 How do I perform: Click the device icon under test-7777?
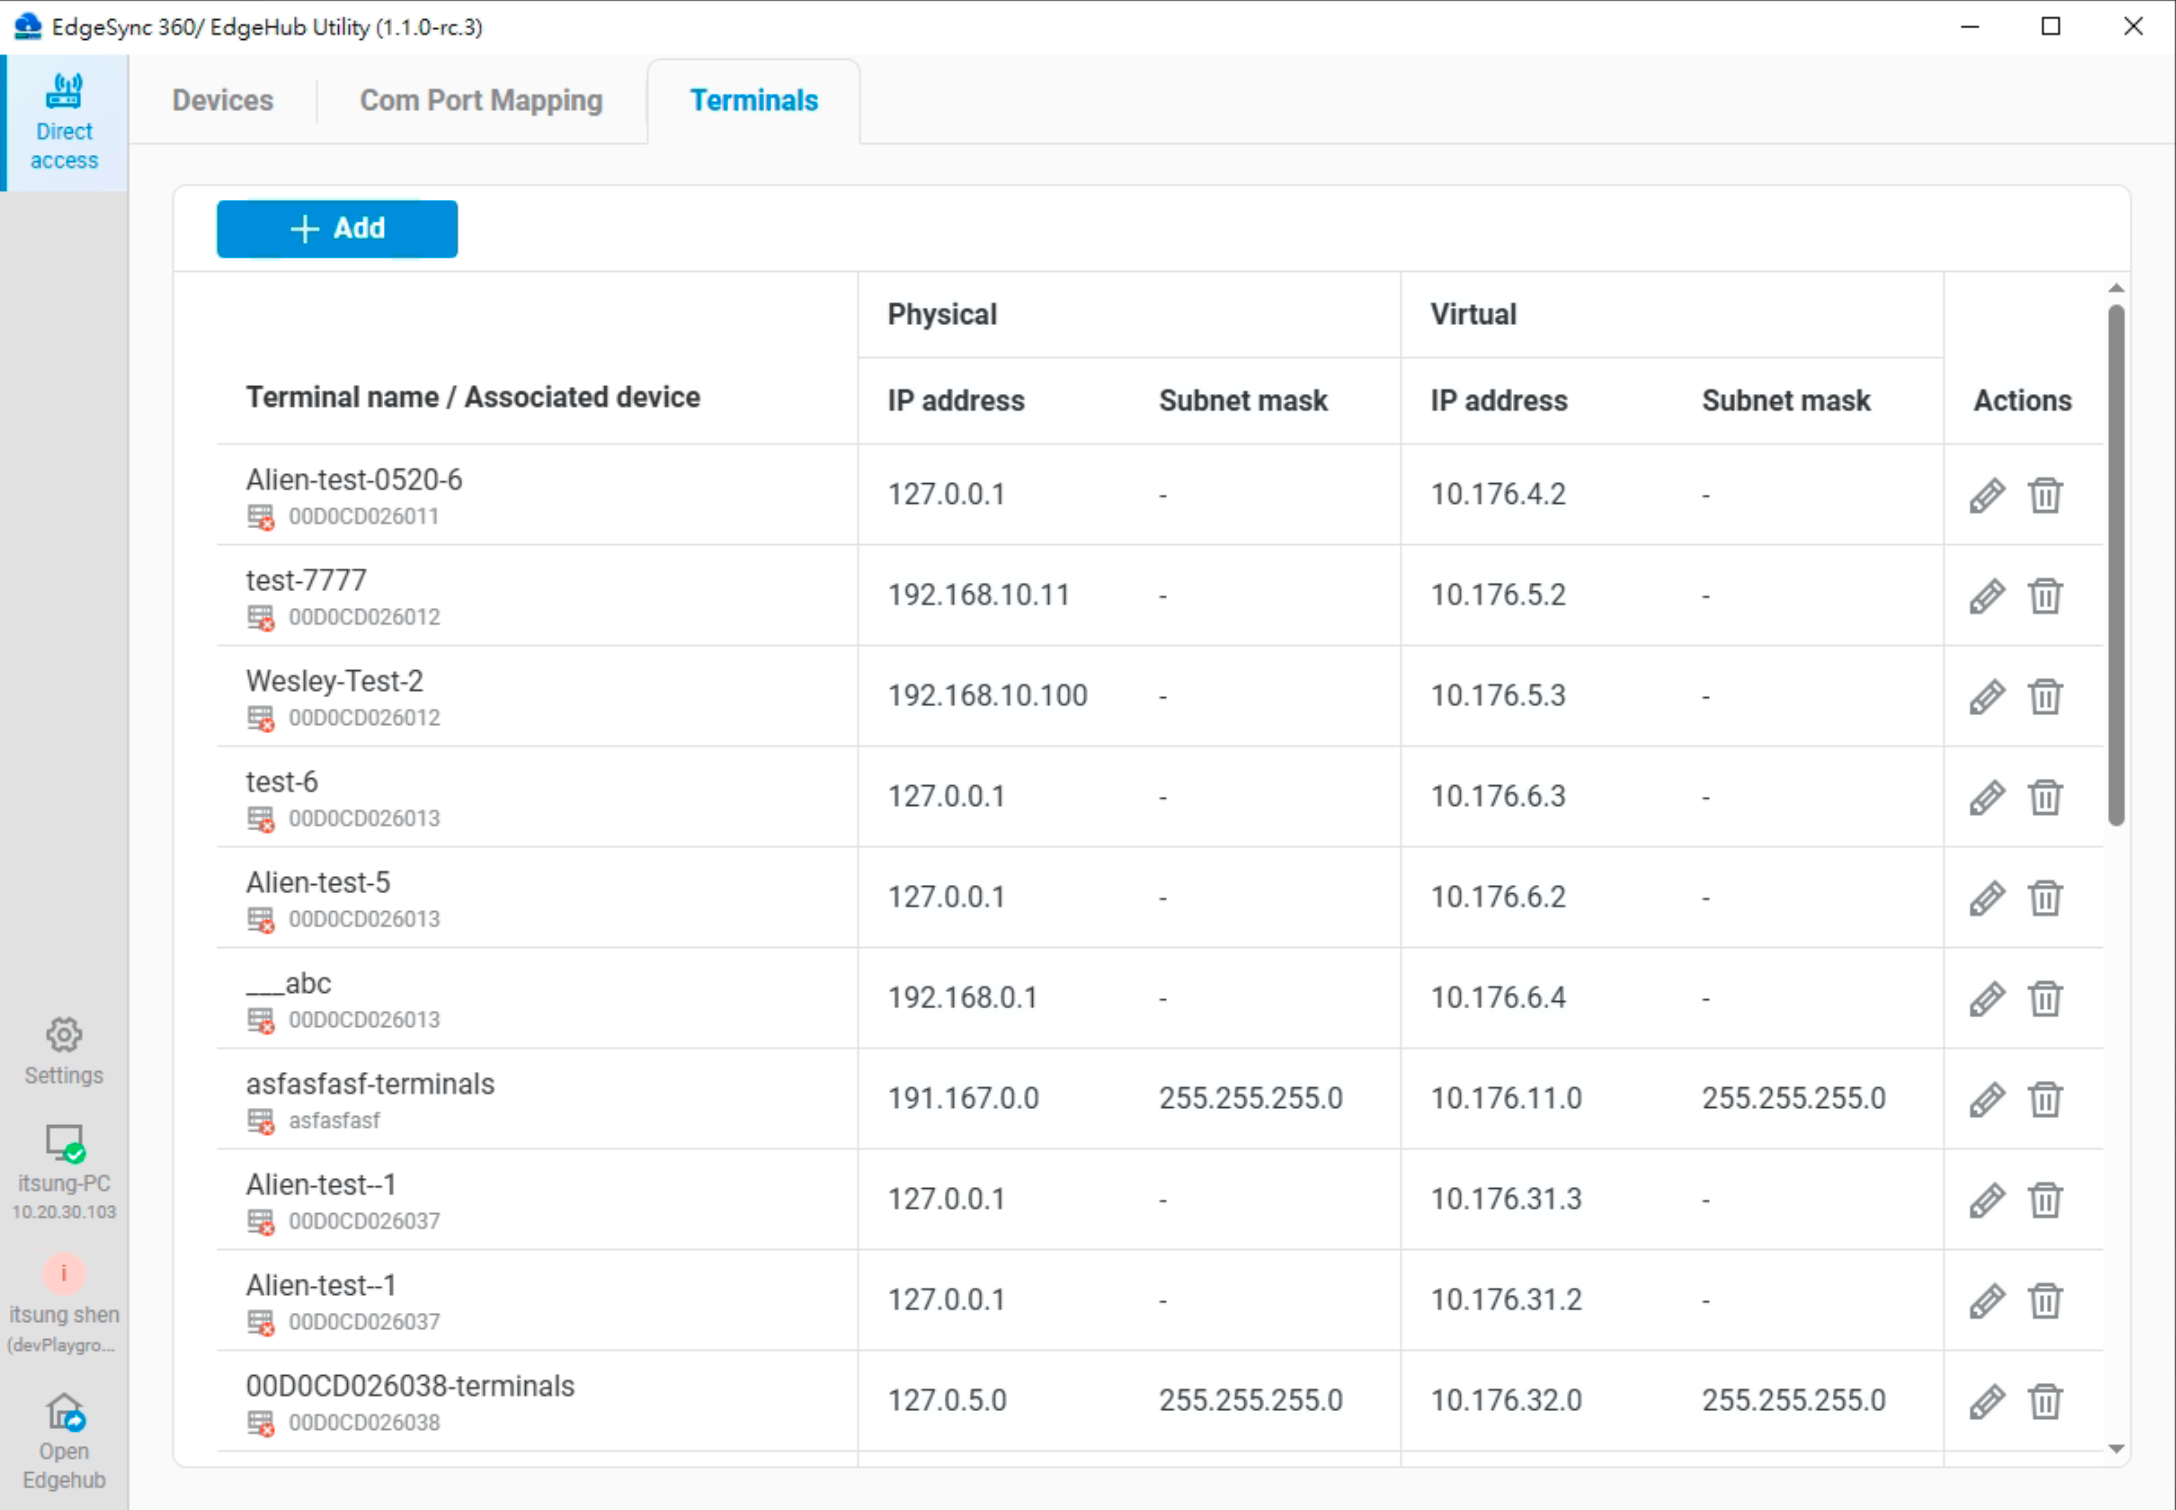click(261, 618)
